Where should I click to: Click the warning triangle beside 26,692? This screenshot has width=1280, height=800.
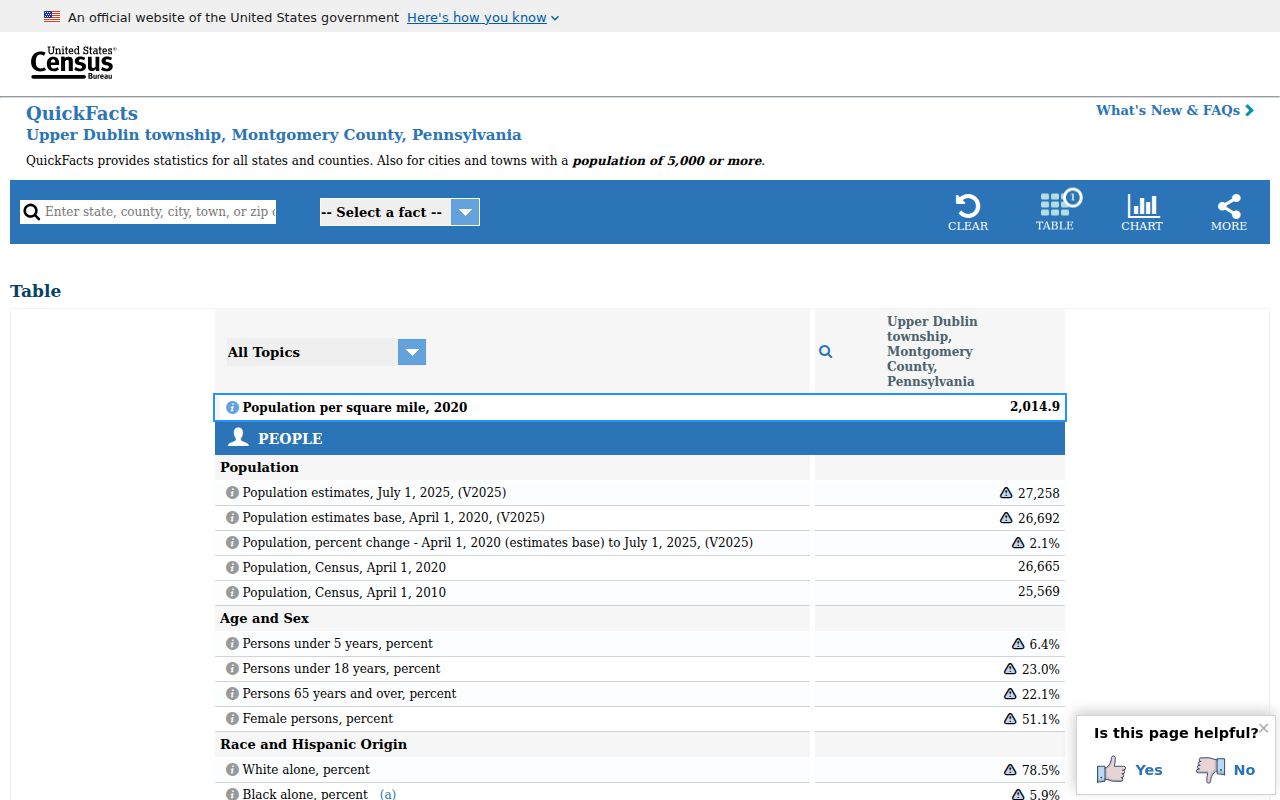tap(1006, 518)
